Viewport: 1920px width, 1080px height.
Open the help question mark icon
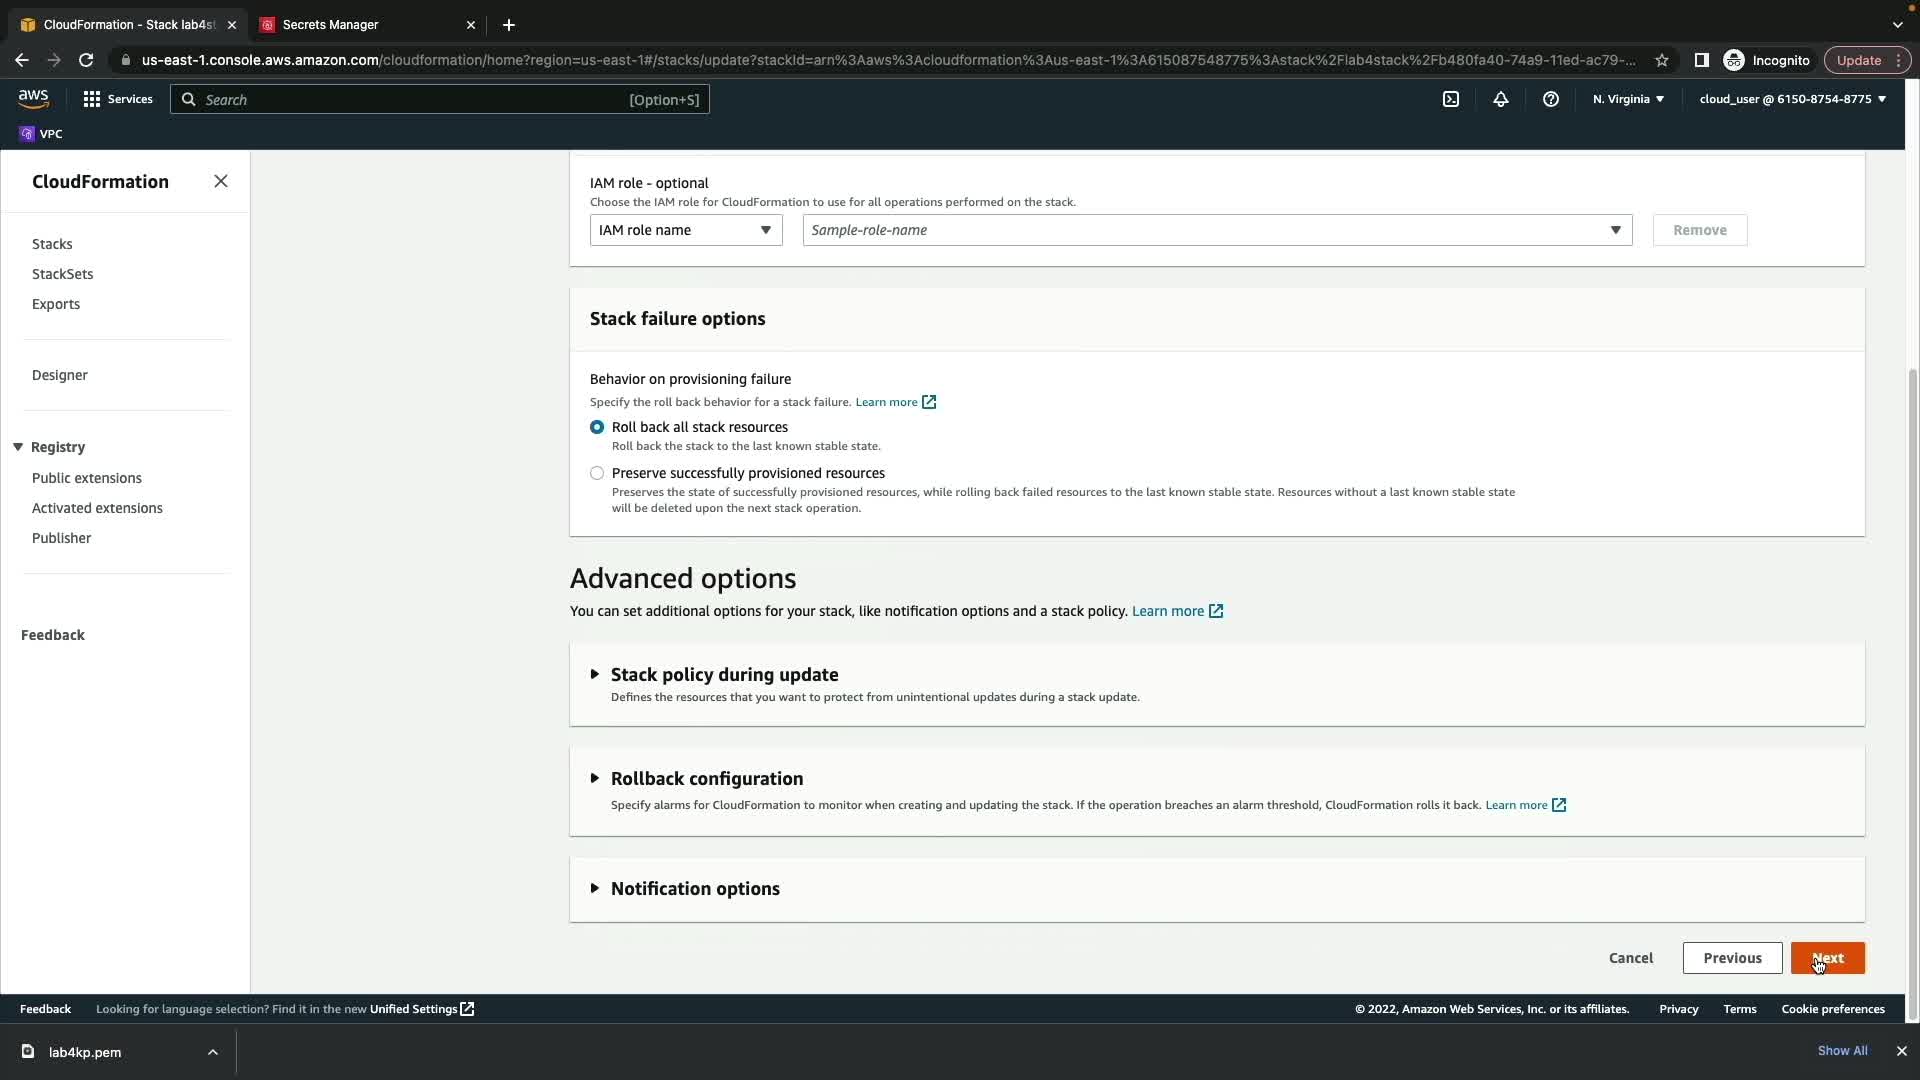(x=1550, y=99)
